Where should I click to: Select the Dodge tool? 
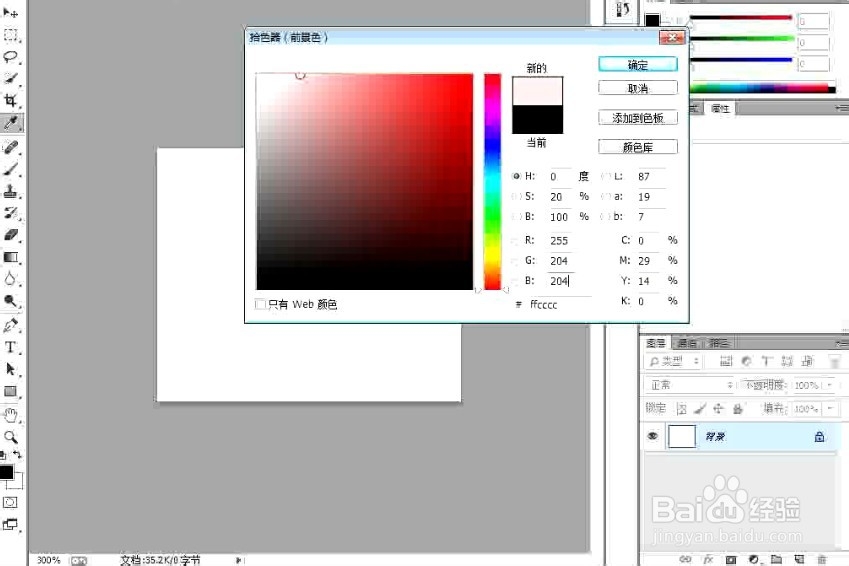tap(10, 301)
